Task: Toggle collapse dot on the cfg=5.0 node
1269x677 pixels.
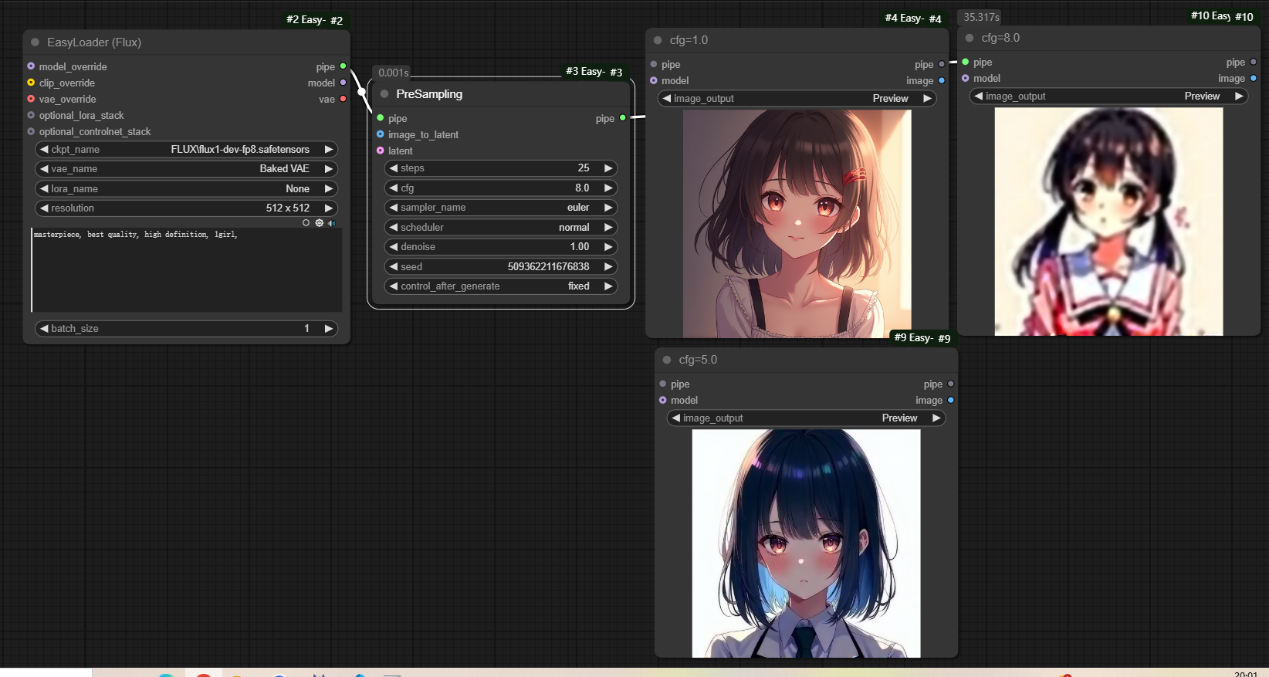Action: coord(667,360)
